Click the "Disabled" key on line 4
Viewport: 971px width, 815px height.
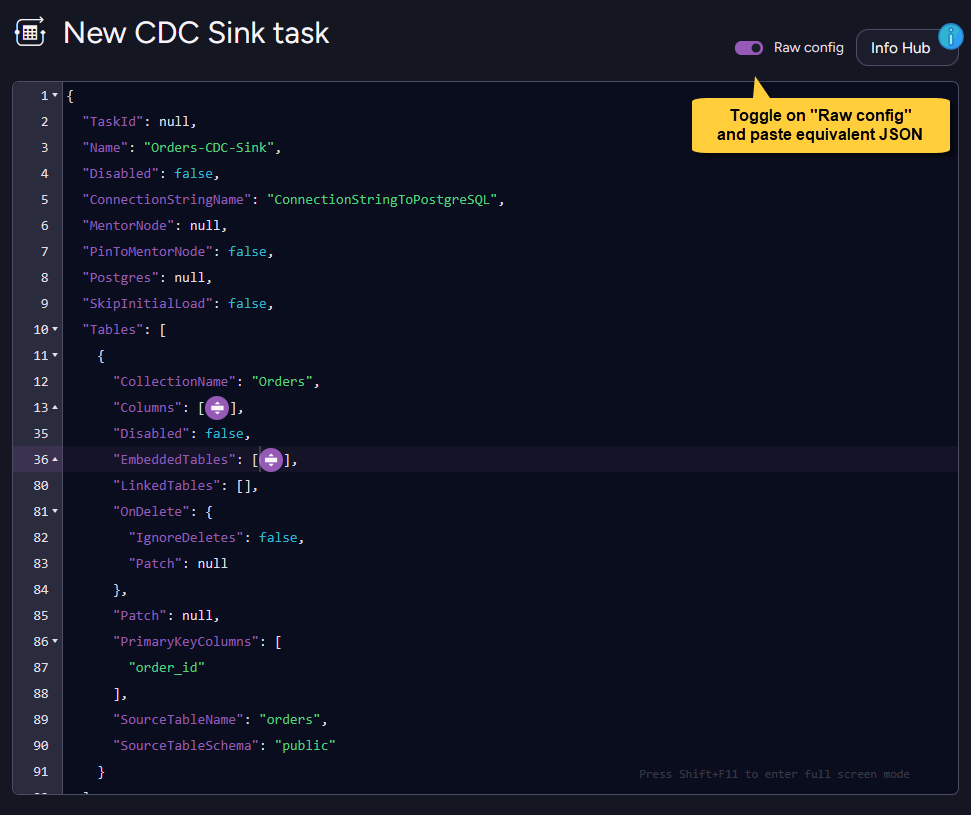tap(120, 173)
